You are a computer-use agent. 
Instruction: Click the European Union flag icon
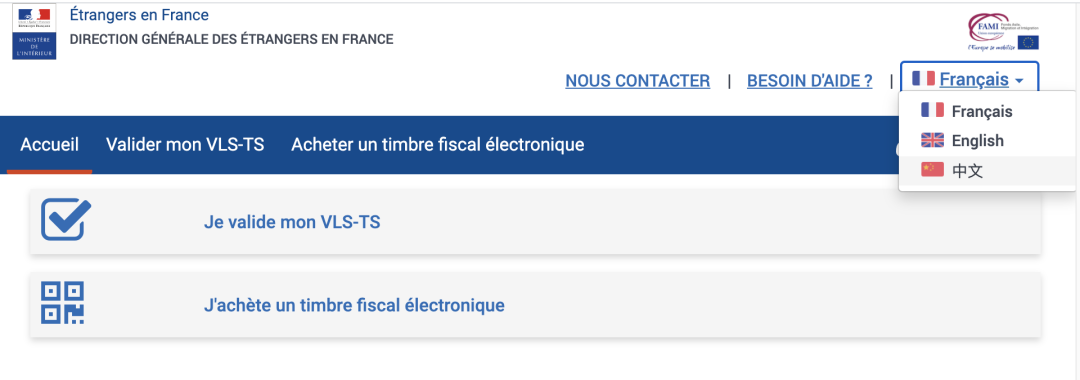pyautogui.click(x=1029, y=43)
